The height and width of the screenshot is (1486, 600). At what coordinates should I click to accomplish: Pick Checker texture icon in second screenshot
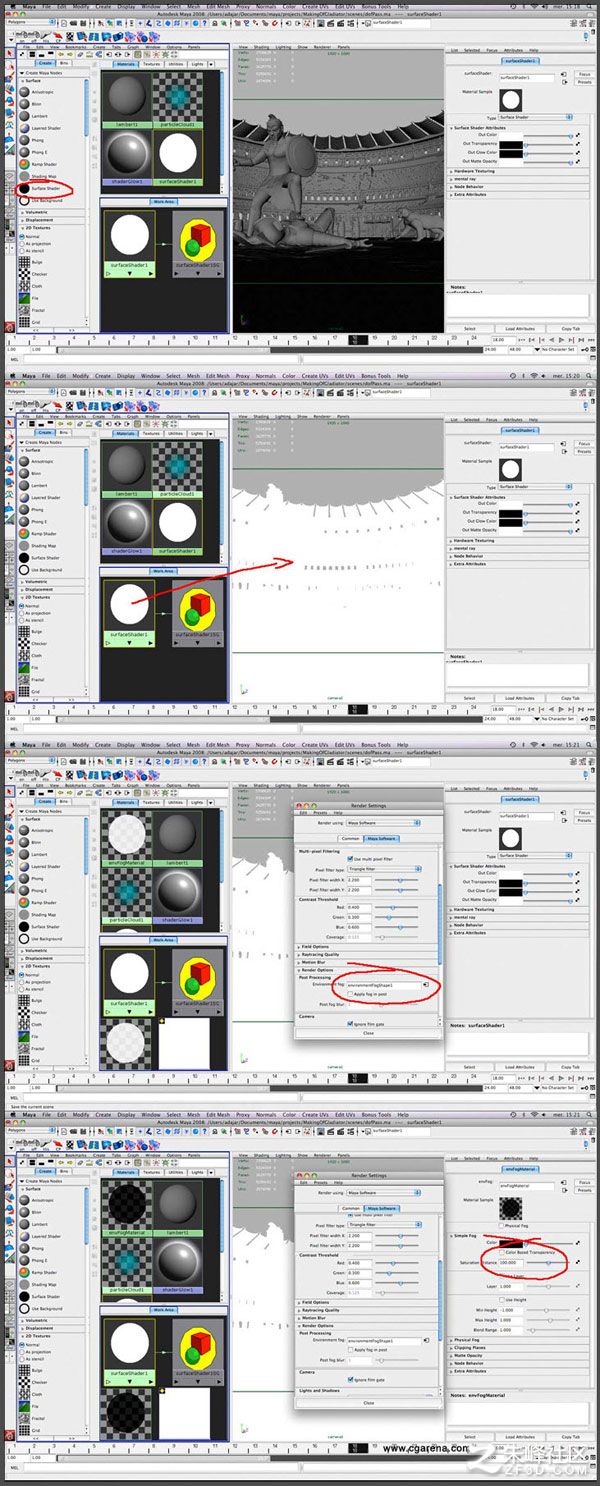tap(24, 644)
